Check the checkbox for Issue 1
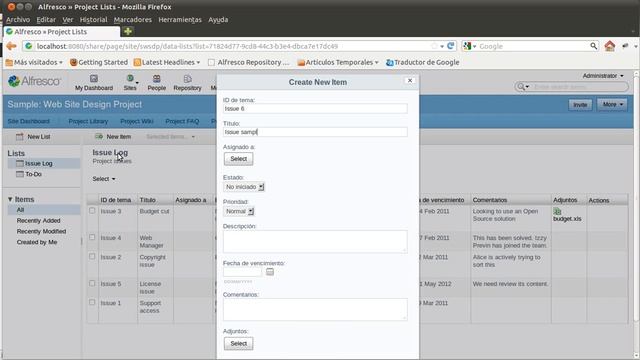 tap(92, 302)
